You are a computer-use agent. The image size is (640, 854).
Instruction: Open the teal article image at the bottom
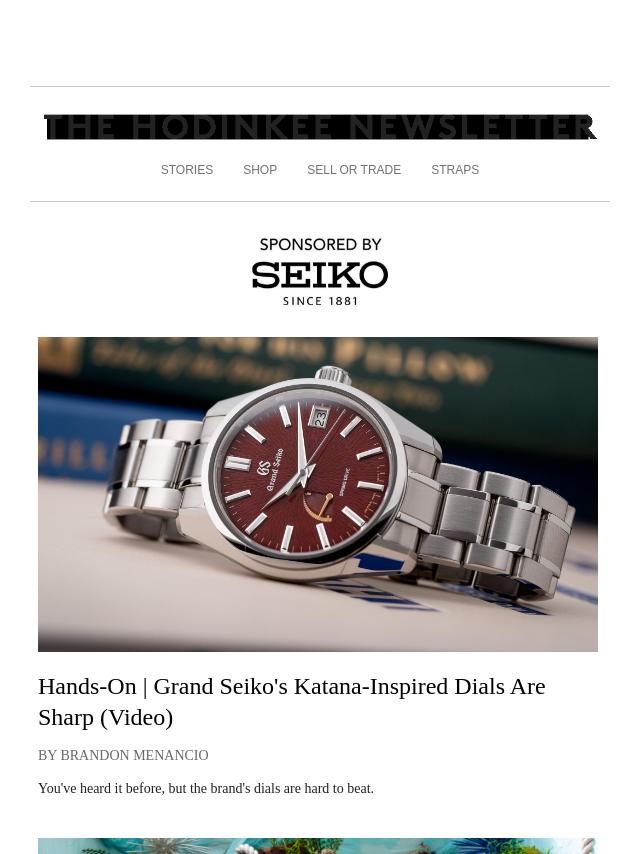(x=318, y=846)
